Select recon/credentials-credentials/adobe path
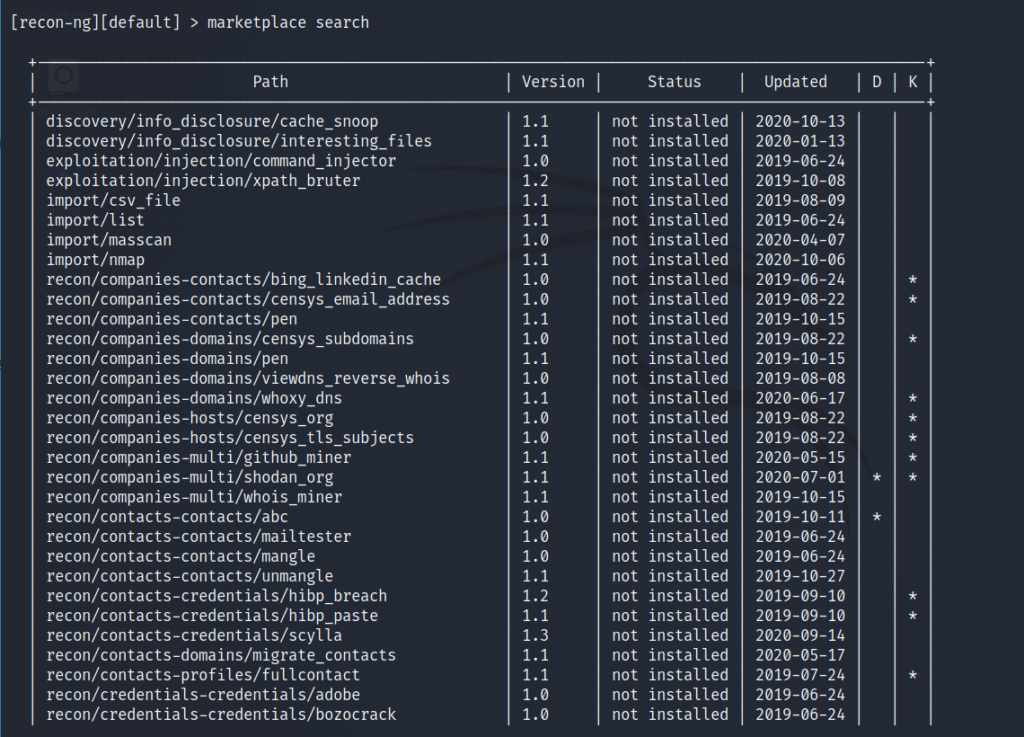This screenshot has width=1024, height=737. coord(202,695)
